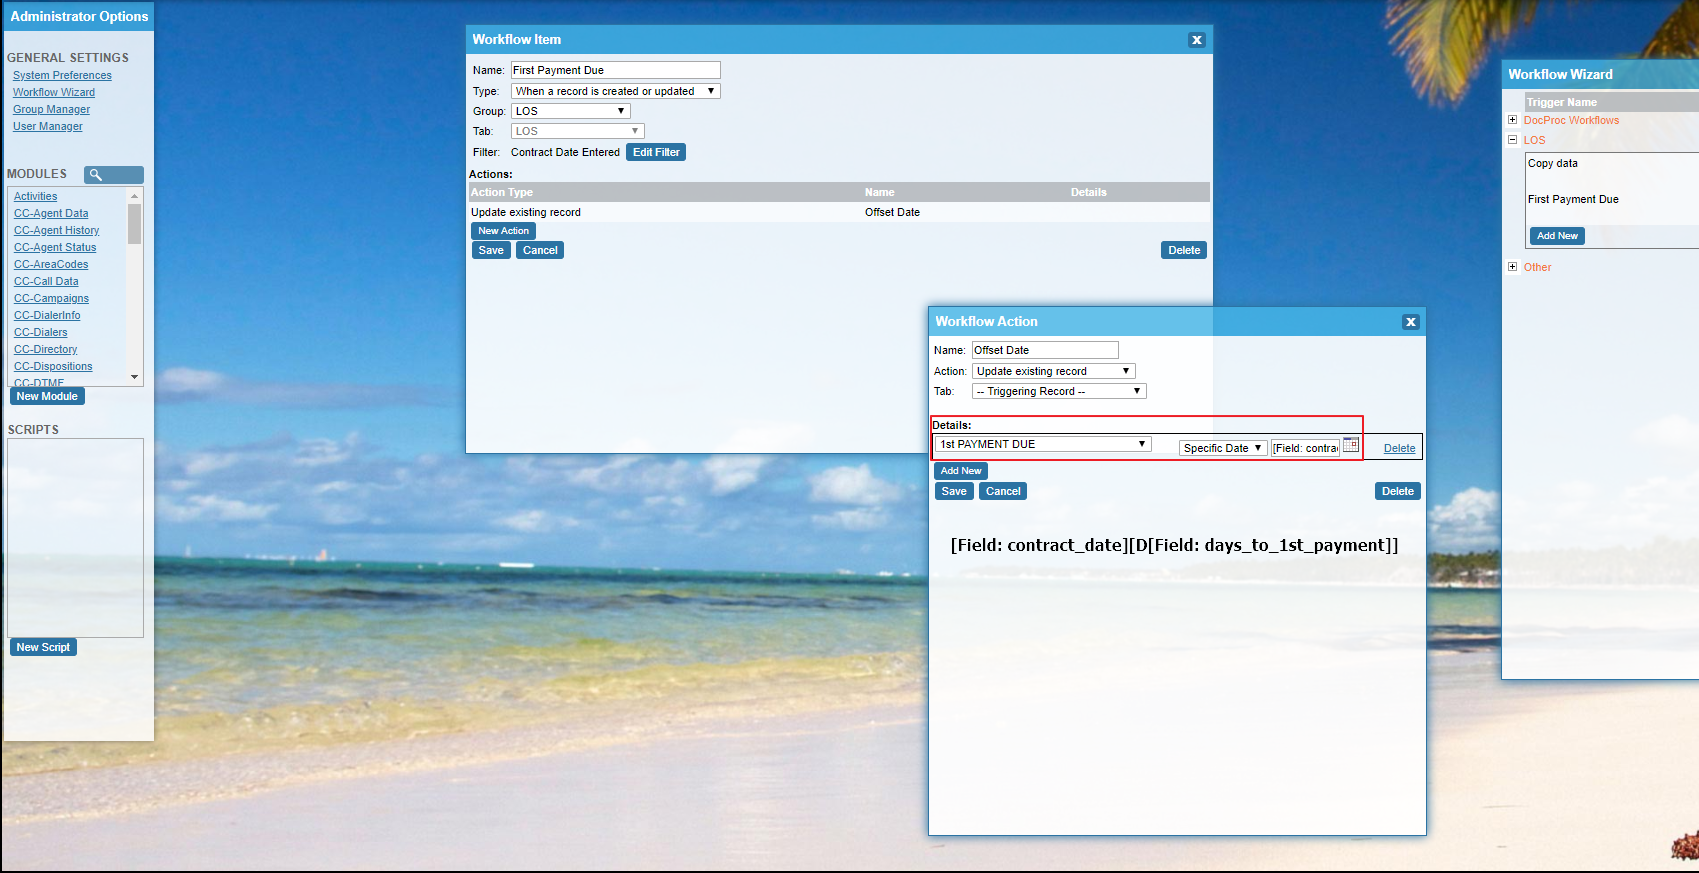Collapse the LOS tree node in Workflow Wizard
This screenshot has height=873, width=1699.
point(1512,140)
